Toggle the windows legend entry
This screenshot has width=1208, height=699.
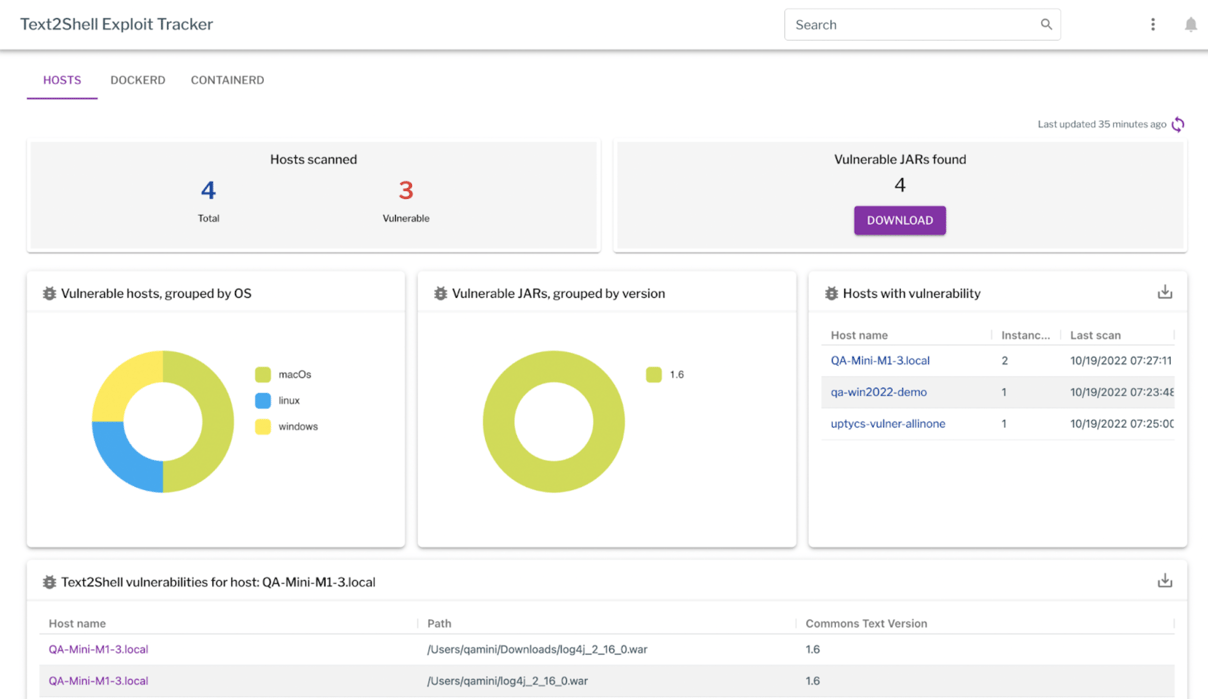286,426
